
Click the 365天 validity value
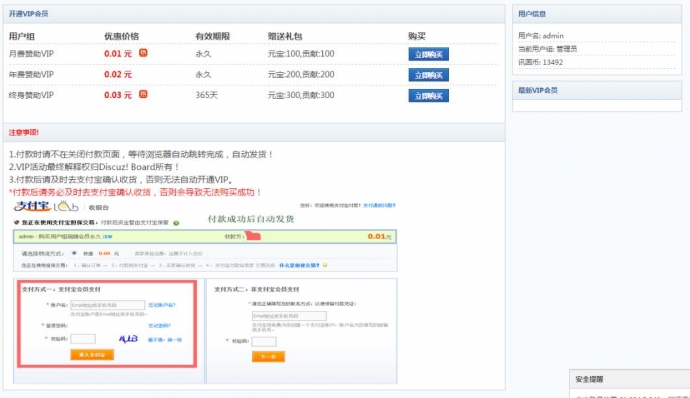207,95
